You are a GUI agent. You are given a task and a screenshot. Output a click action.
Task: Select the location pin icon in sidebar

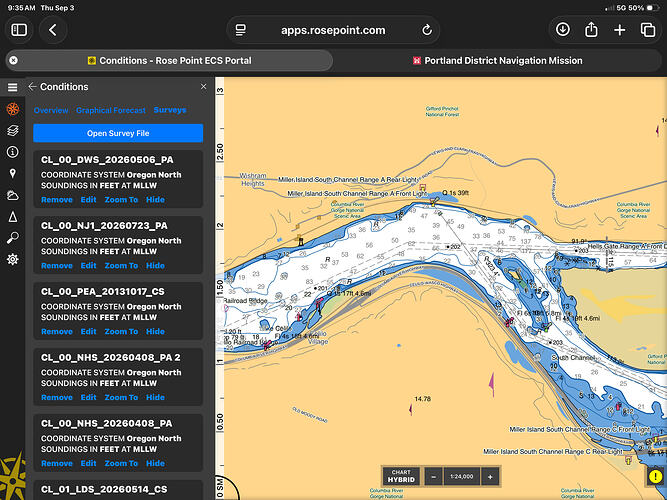coord(13,173)
